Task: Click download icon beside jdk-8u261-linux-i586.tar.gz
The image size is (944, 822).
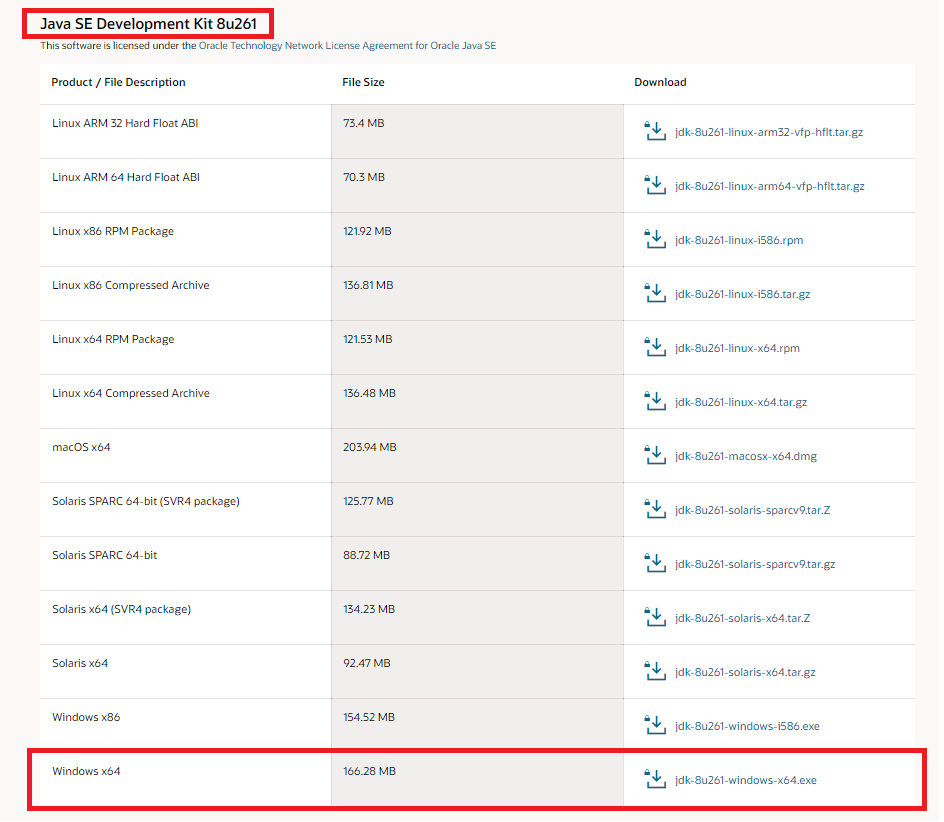Action: [654, 293]
